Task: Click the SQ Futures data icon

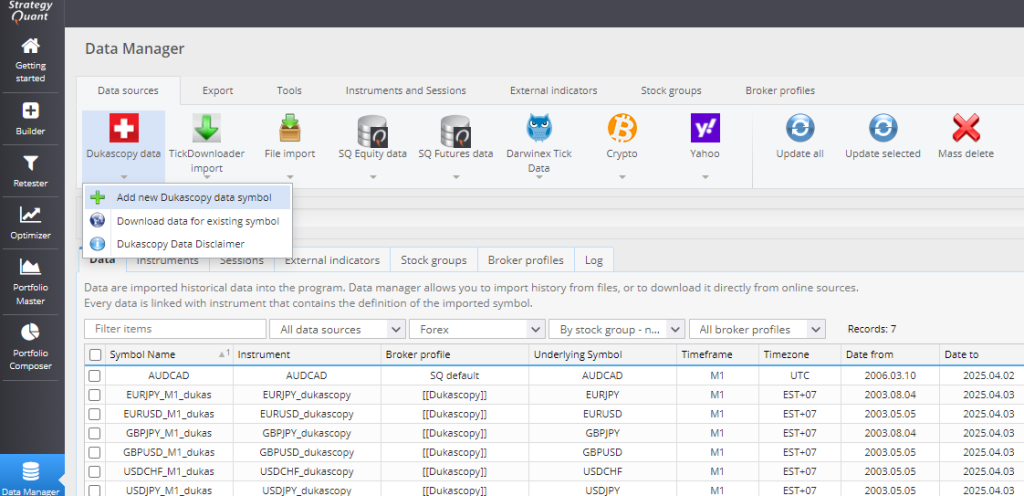Action: [455, 129]
